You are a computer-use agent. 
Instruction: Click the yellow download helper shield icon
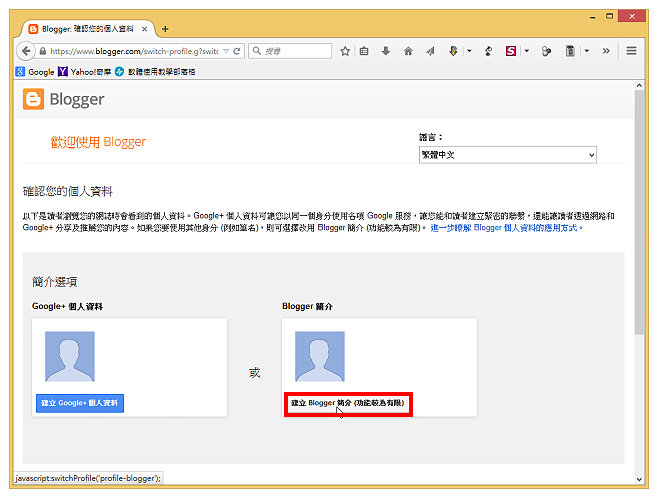(x=453, y=51)
